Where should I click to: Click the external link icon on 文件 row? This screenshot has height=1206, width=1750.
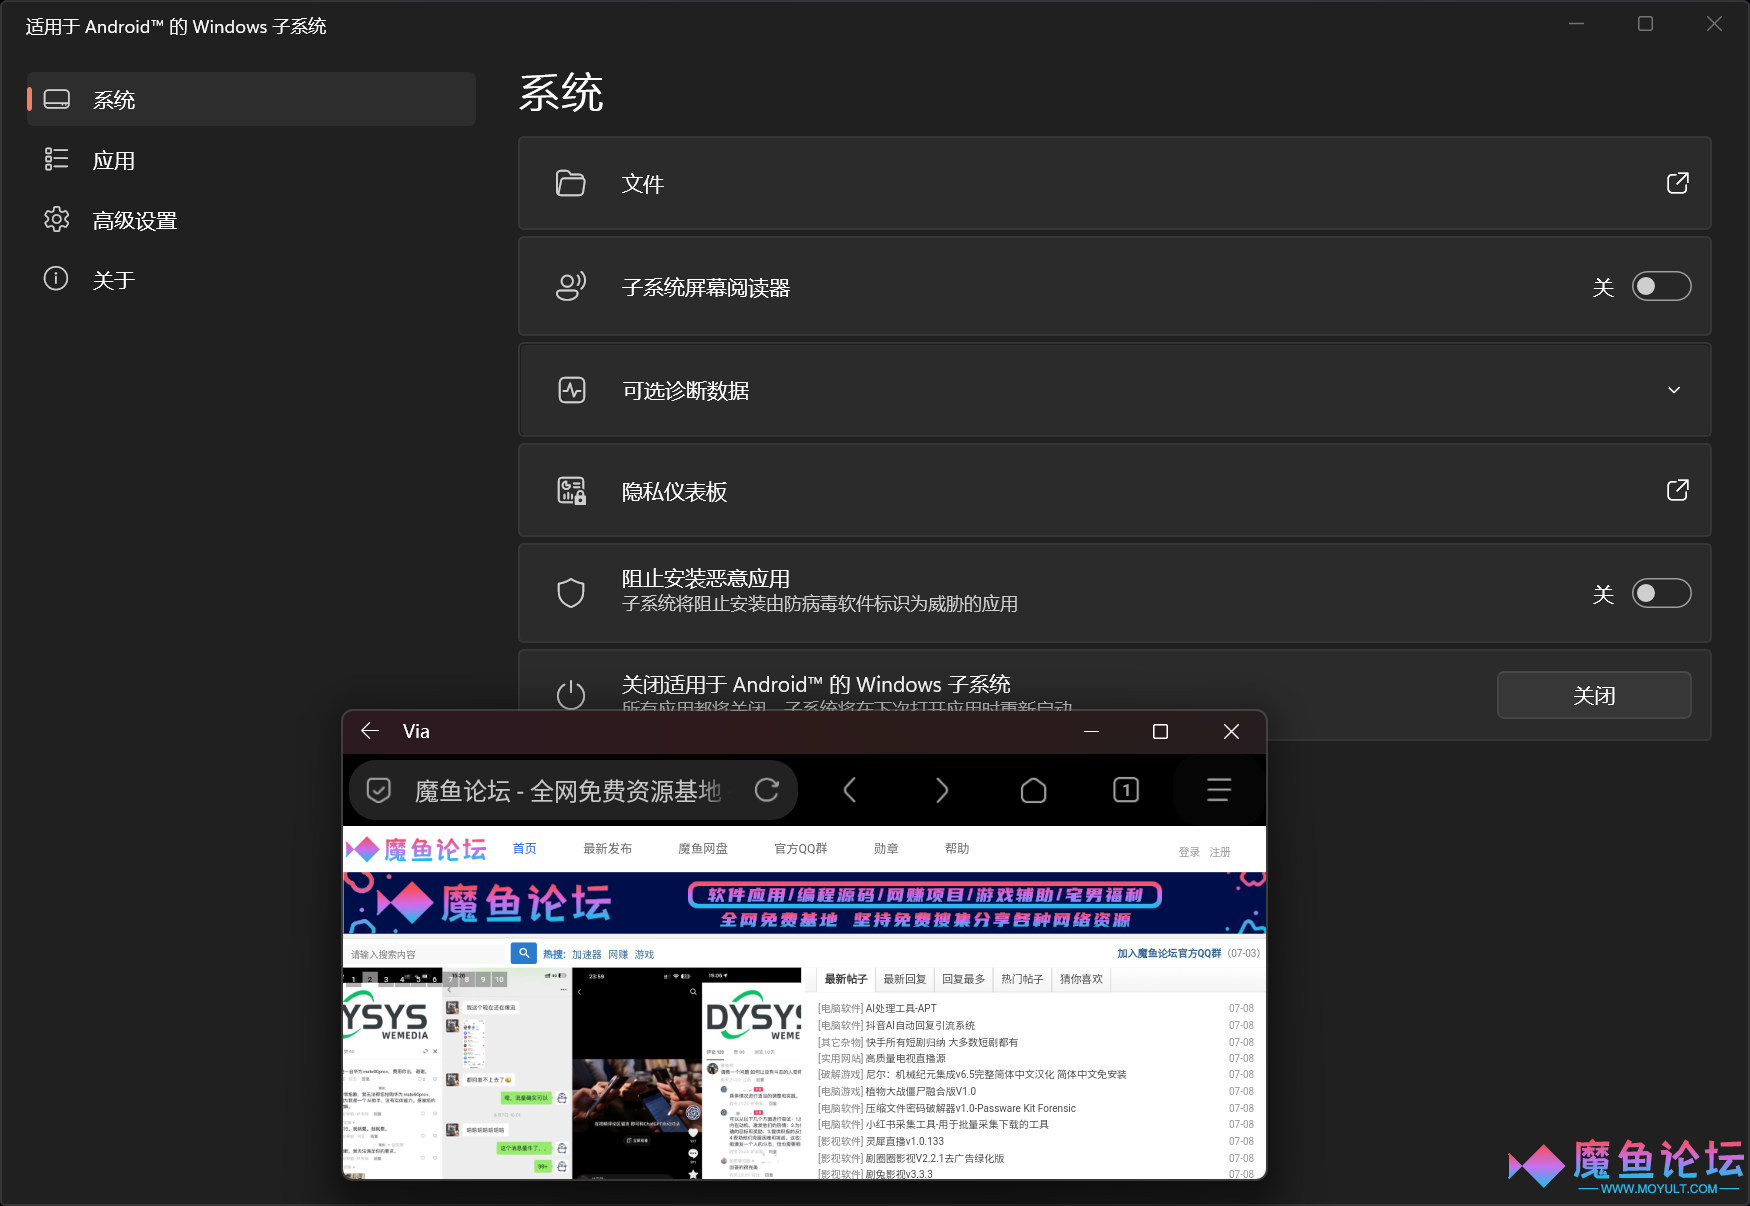pyautogui.click(x=1677, y=183)
